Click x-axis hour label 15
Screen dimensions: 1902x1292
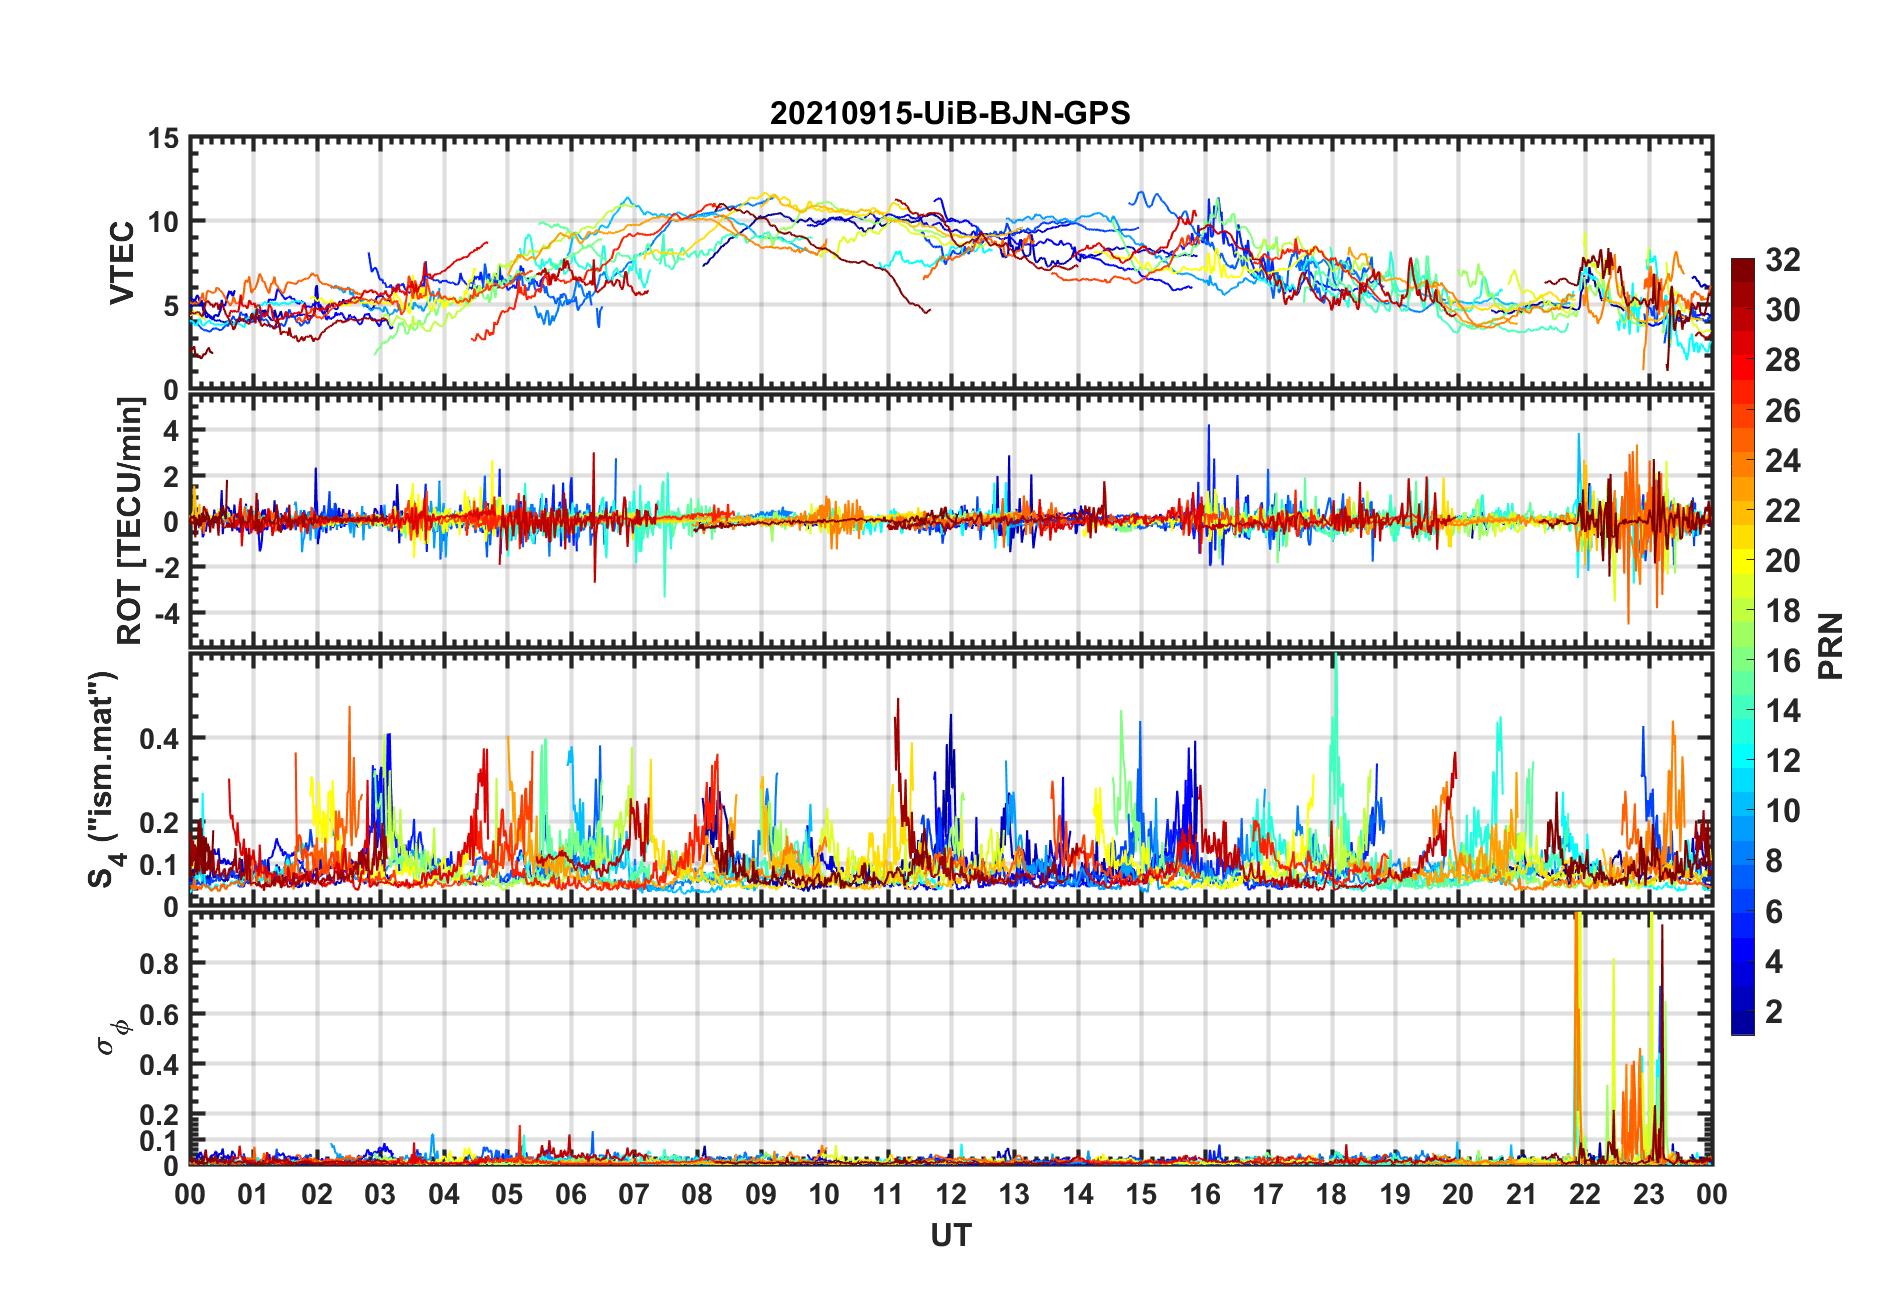[x=1141, y=1194]
